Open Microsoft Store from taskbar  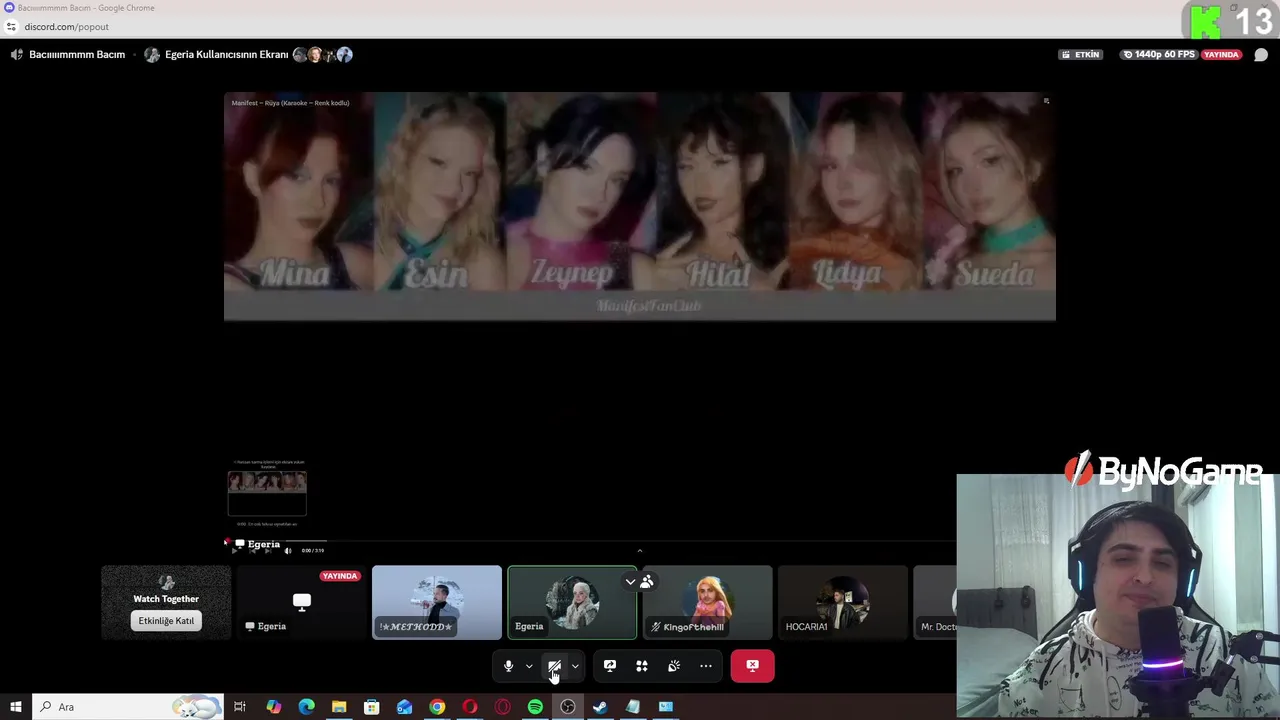pyautogui.click(x=371, y=707)
